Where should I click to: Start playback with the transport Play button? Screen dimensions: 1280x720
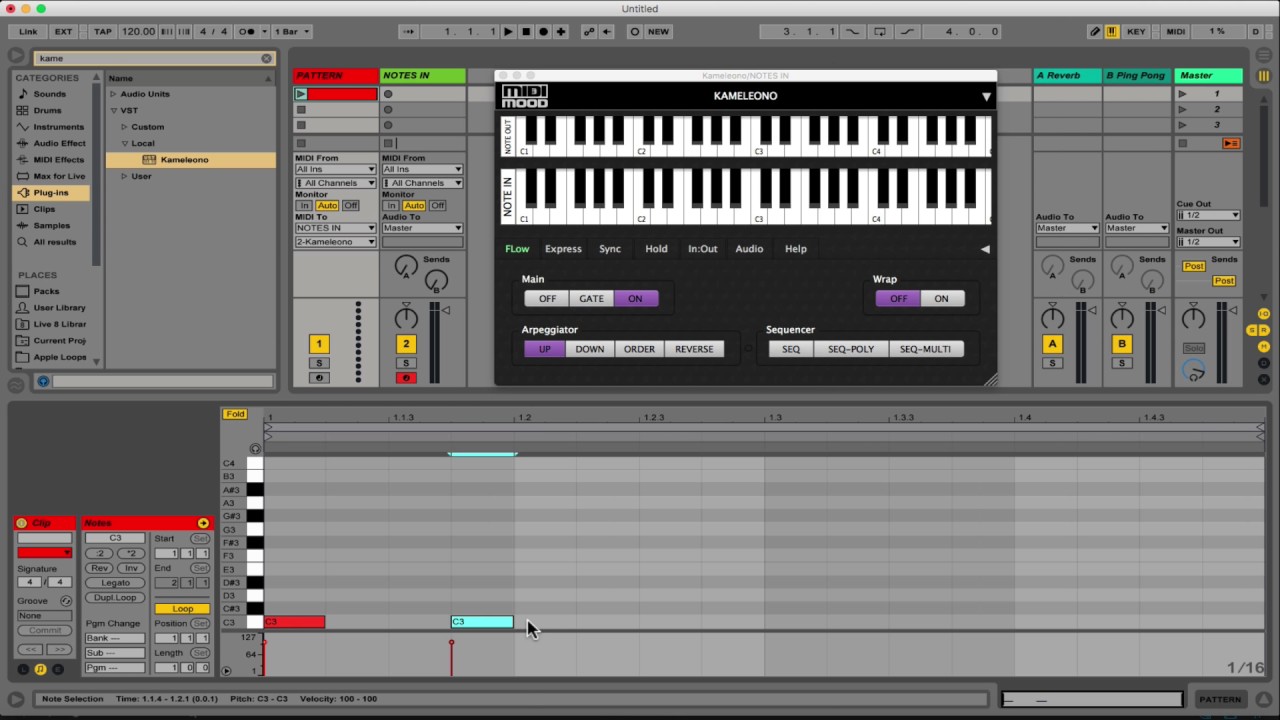pyautogui.click(x=508, y=32)
